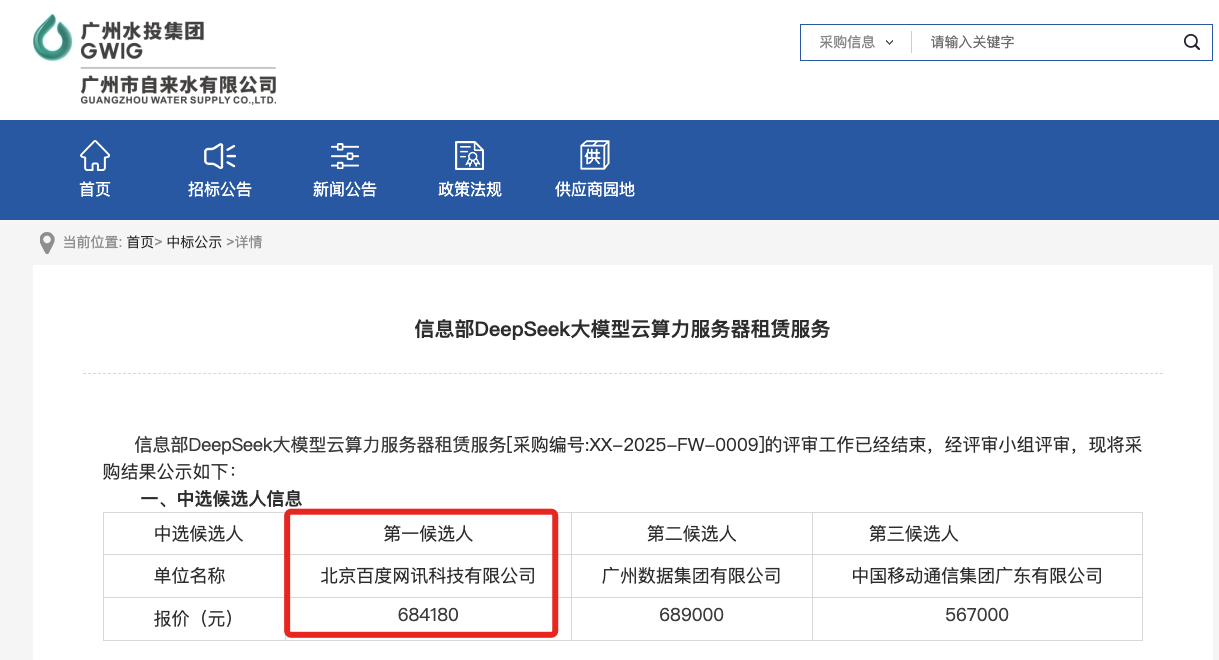Image resolution: width=1219 pixels, height=660 pixels.
Task: Select the 招标公告 megaphone icon
Action: [219, 155]
